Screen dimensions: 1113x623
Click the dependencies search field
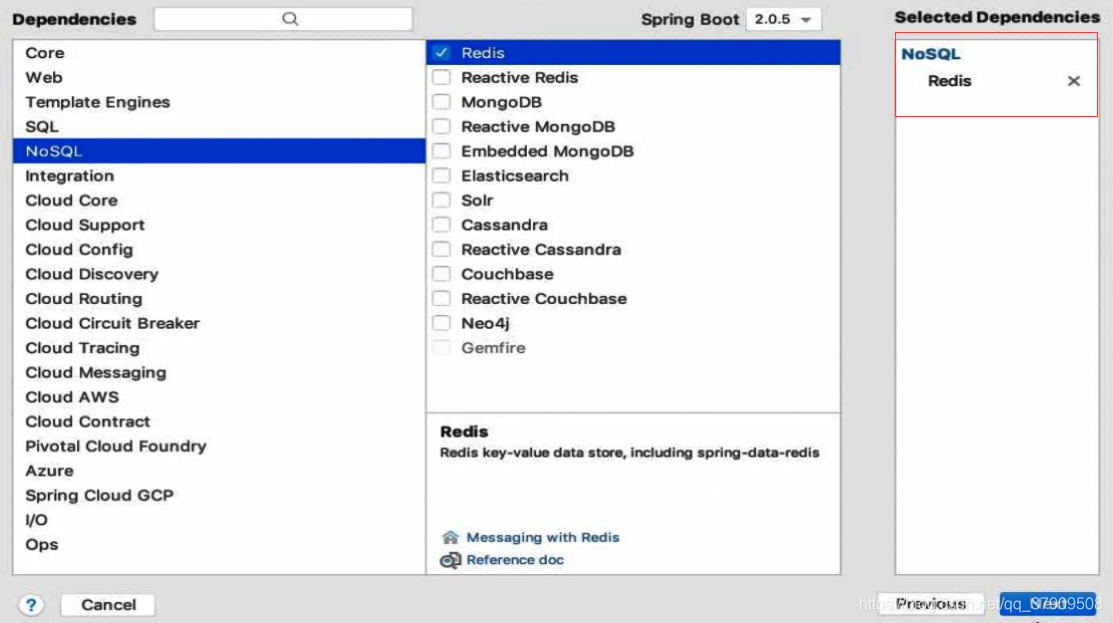pos(283,19)
